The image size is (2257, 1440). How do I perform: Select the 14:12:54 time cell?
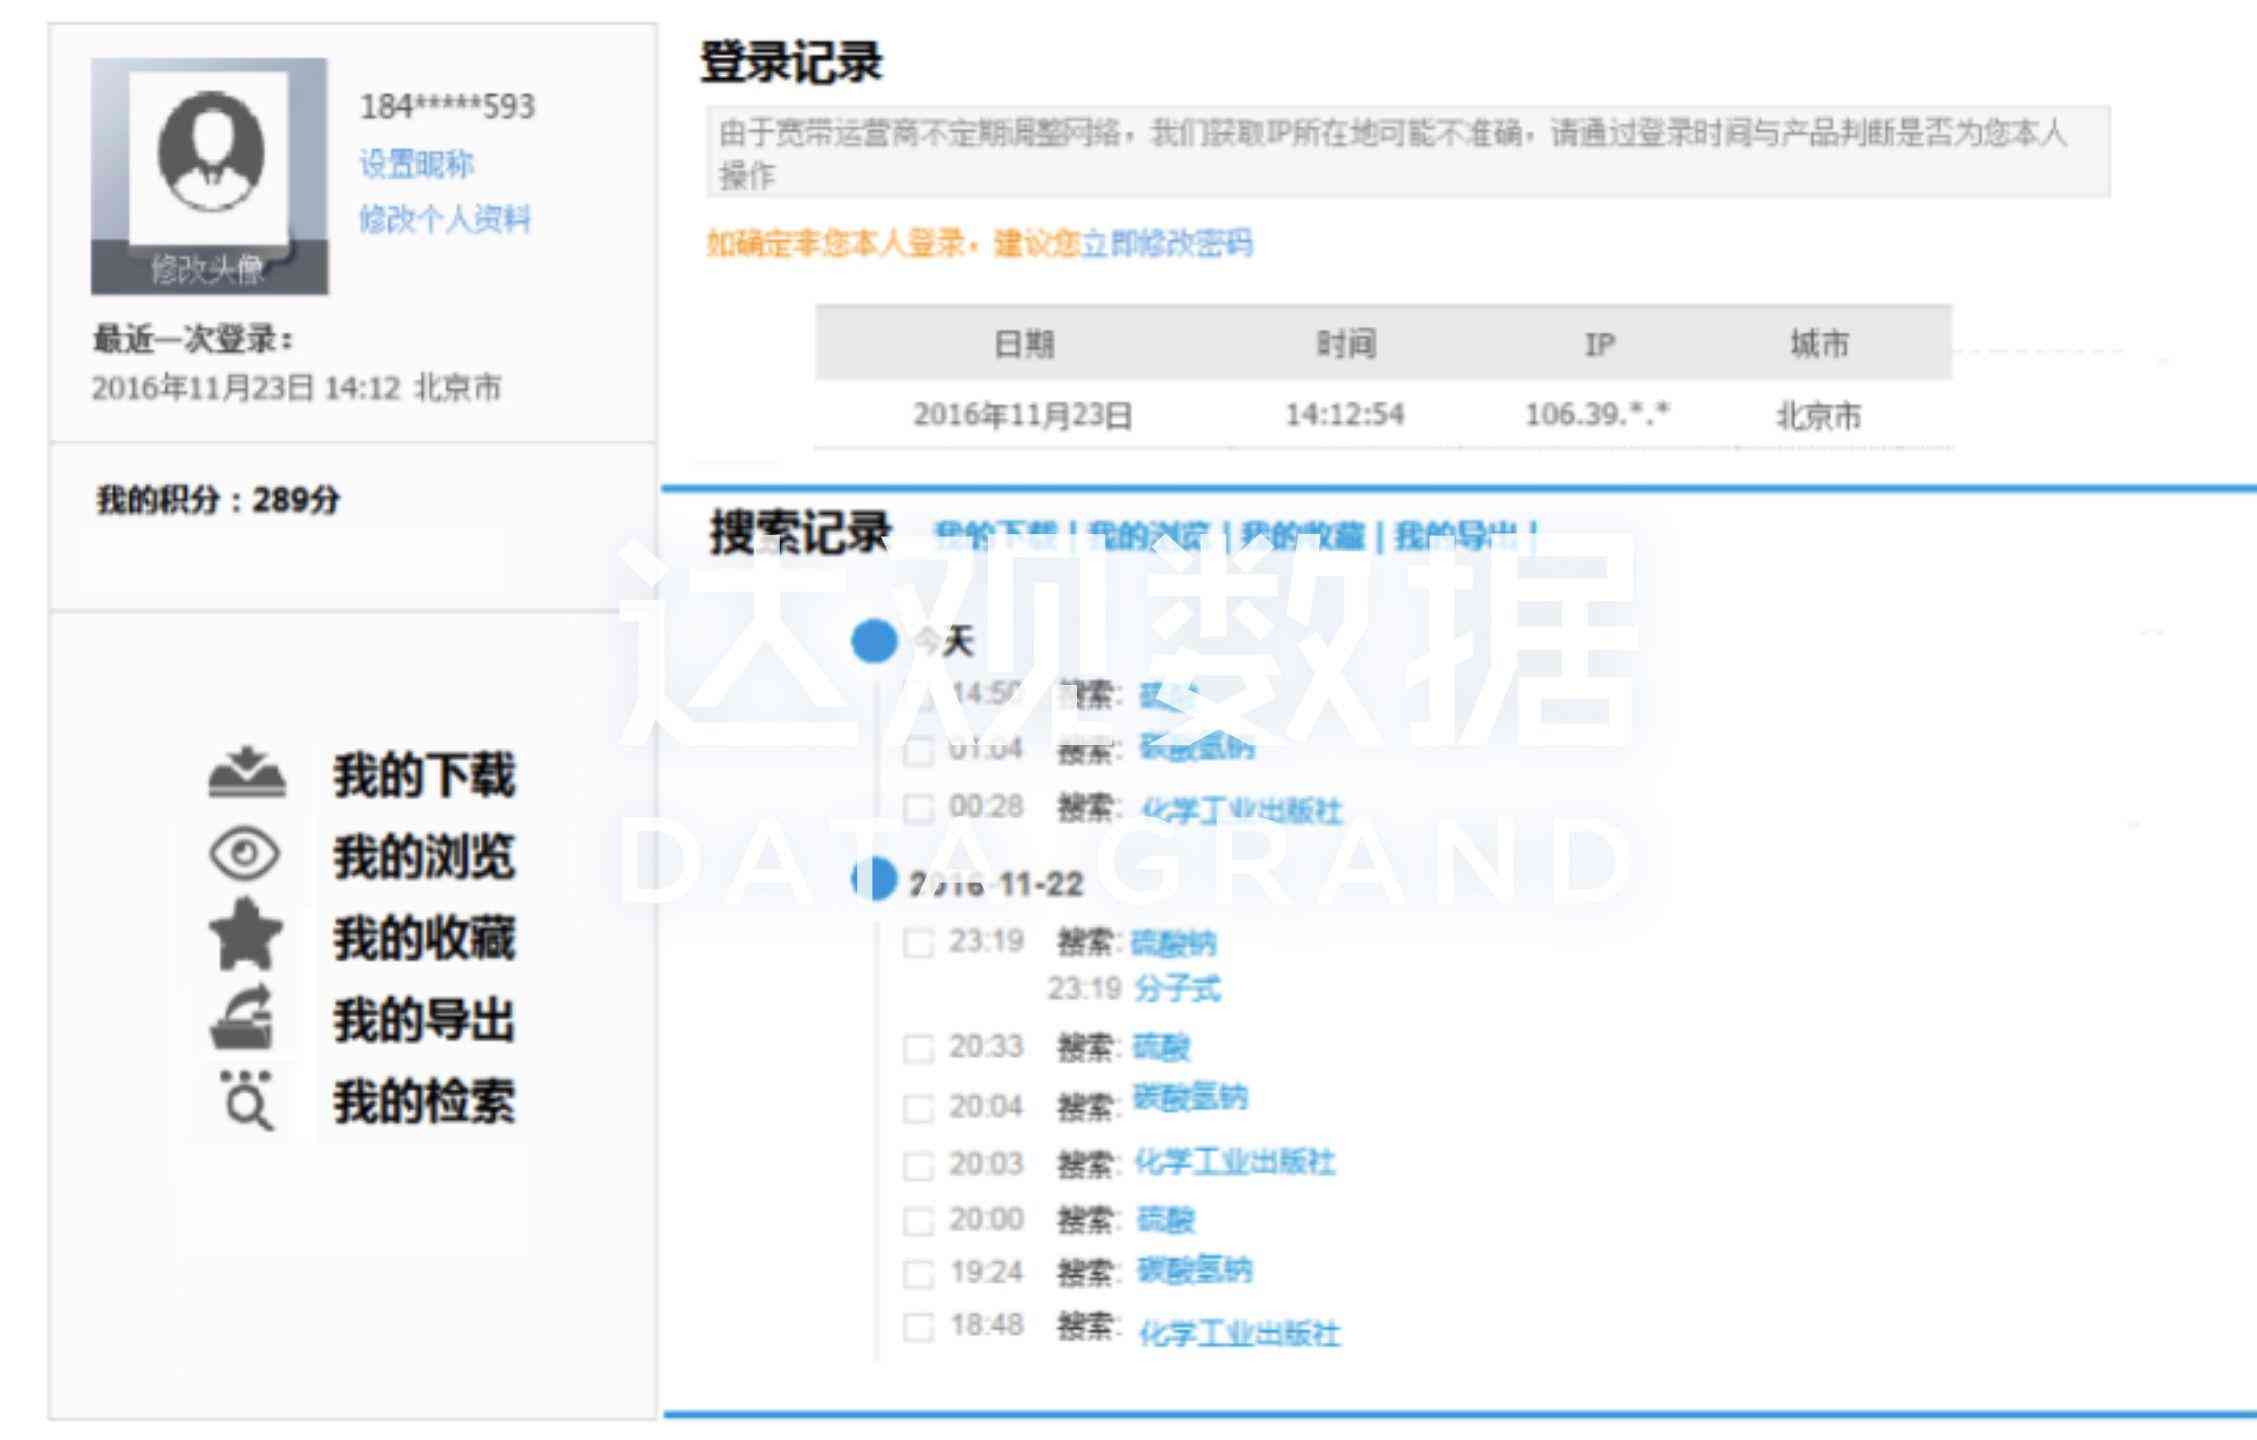tap(1345, 414)
